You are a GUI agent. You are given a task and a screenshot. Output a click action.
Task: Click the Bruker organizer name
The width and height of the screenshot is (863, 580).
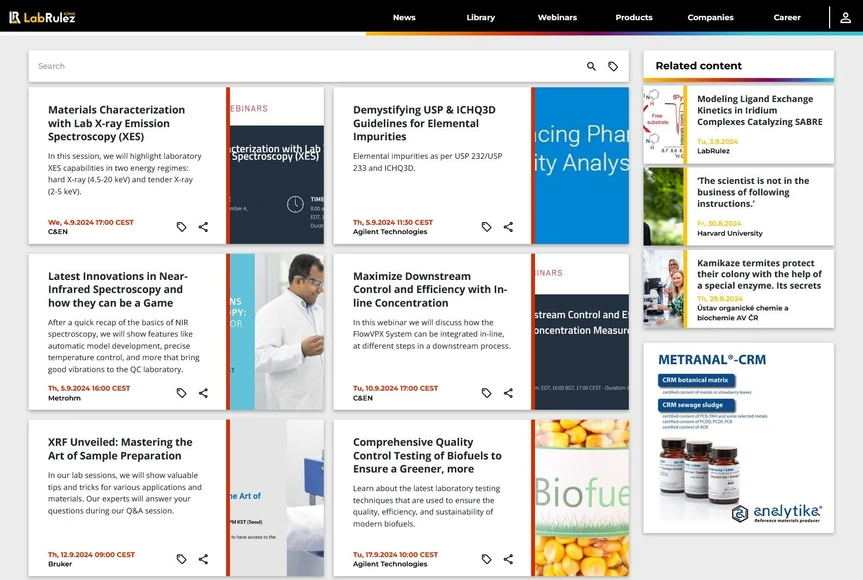(x=60, y=564)
